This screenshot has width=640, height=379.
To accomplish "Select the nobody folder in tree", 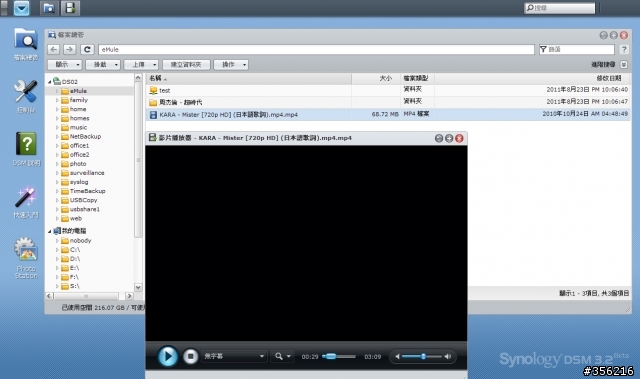I will 80,241.
